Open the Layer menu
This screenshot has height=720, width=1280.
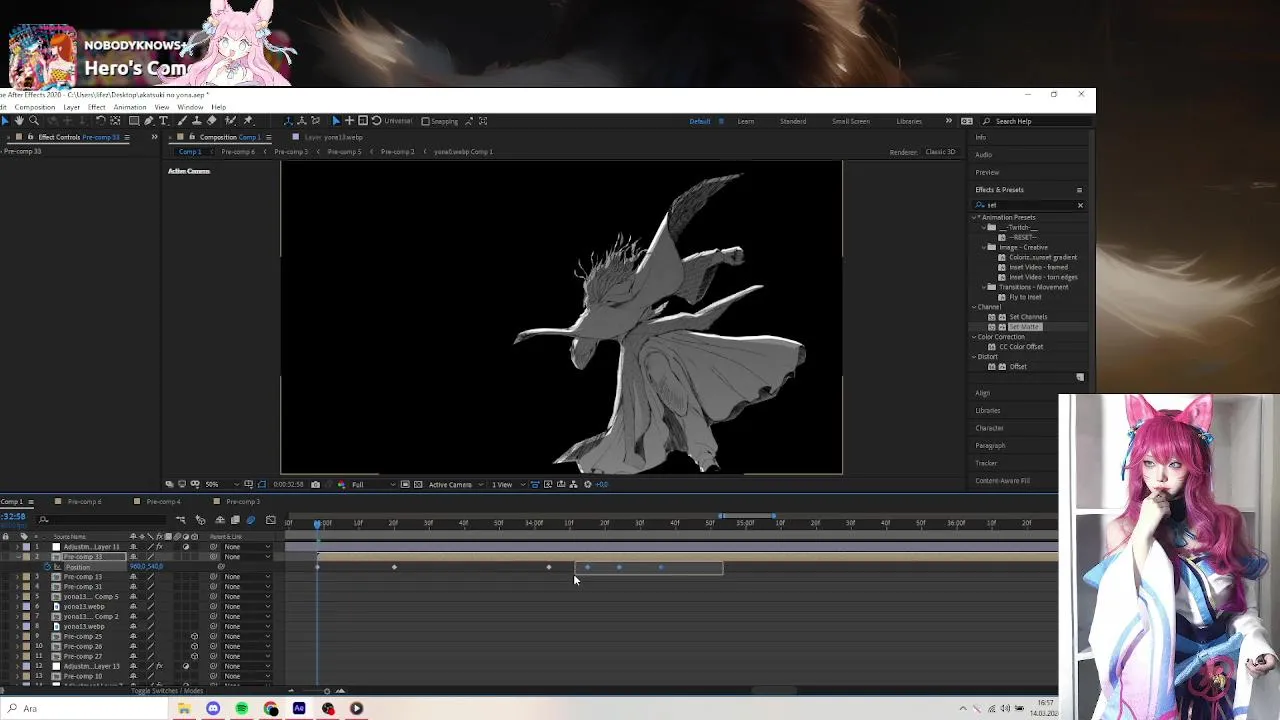click(72, 107)
